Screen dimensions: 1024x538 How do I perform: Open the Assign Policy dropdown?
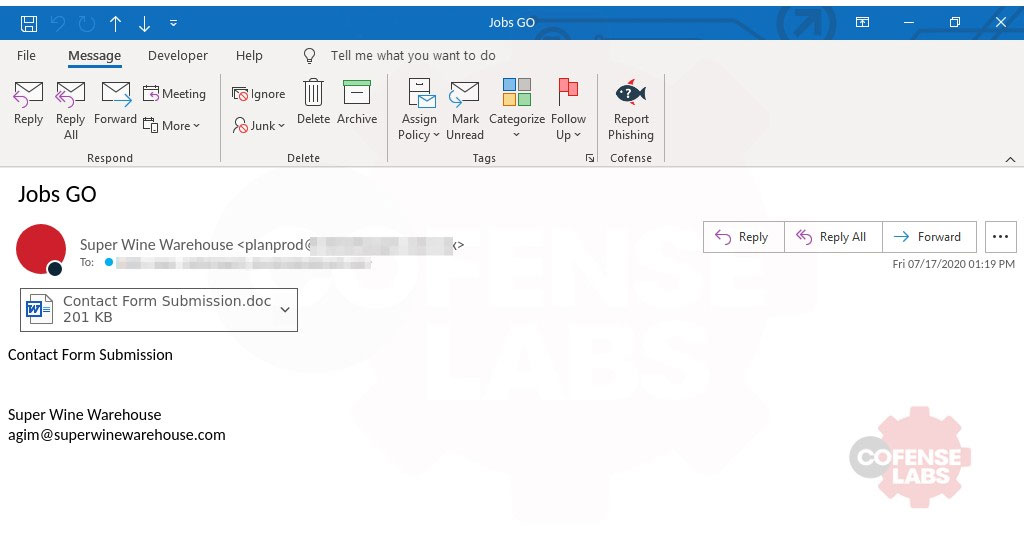419,110
